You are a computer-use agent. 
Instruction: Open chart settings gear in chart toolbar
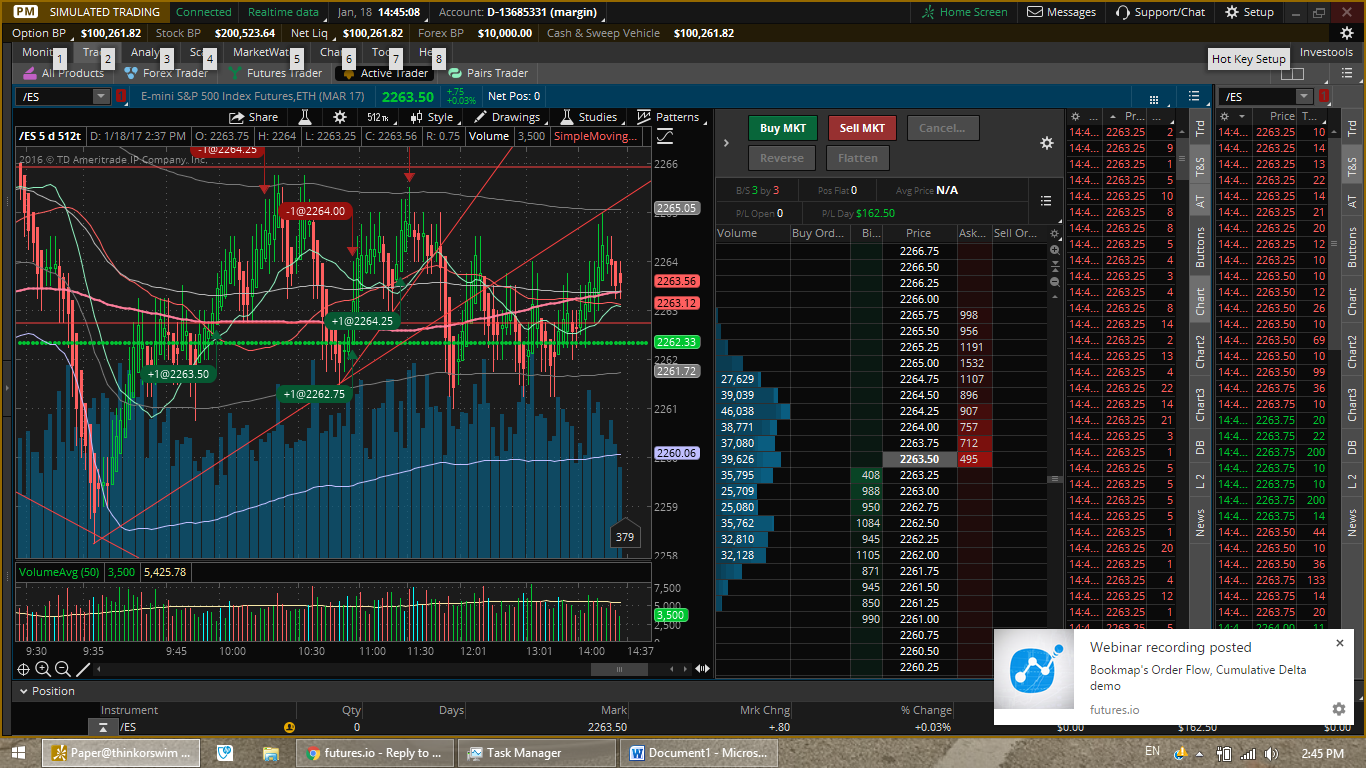point(340,117)
